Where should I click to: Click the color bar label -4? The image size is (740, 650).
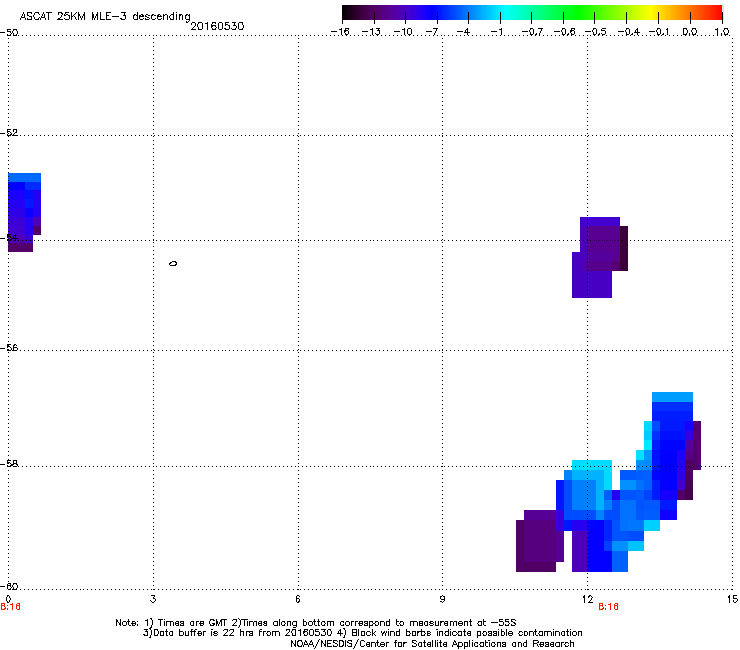463,32
